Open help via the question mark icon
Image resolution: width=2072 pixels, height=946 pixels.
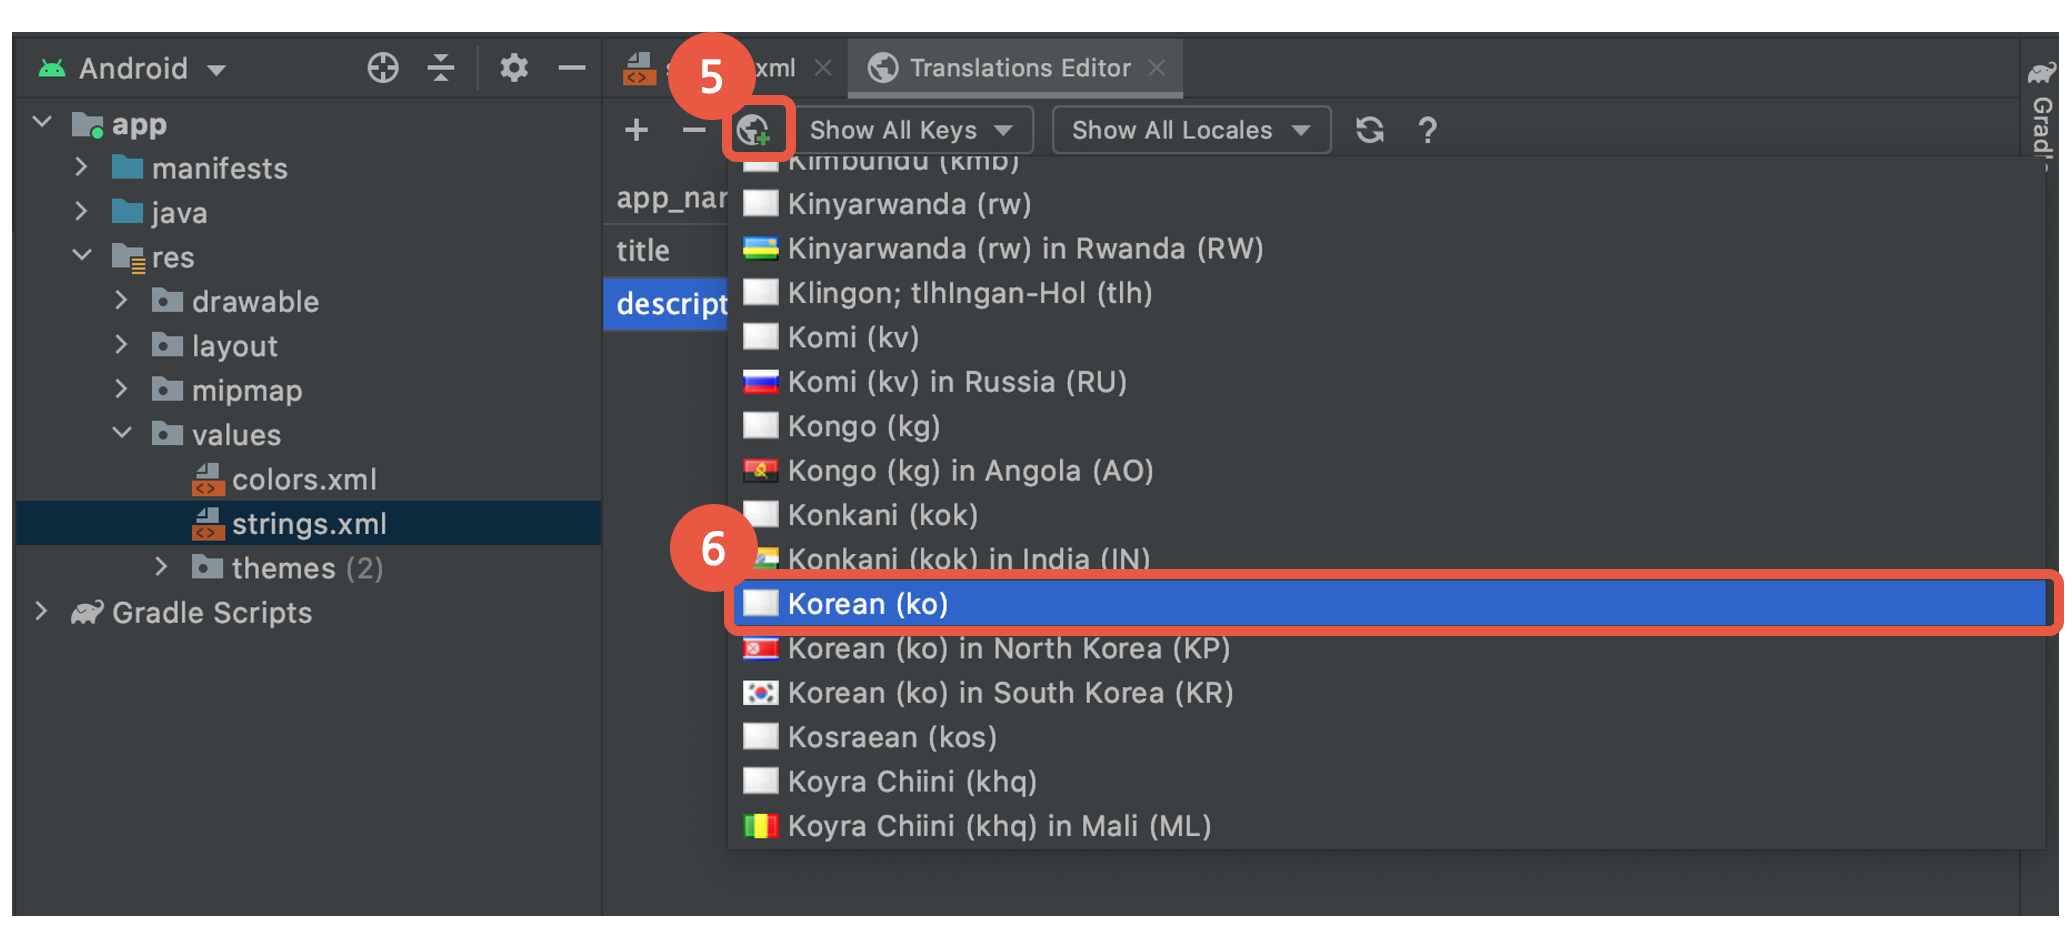(1427, 130)
